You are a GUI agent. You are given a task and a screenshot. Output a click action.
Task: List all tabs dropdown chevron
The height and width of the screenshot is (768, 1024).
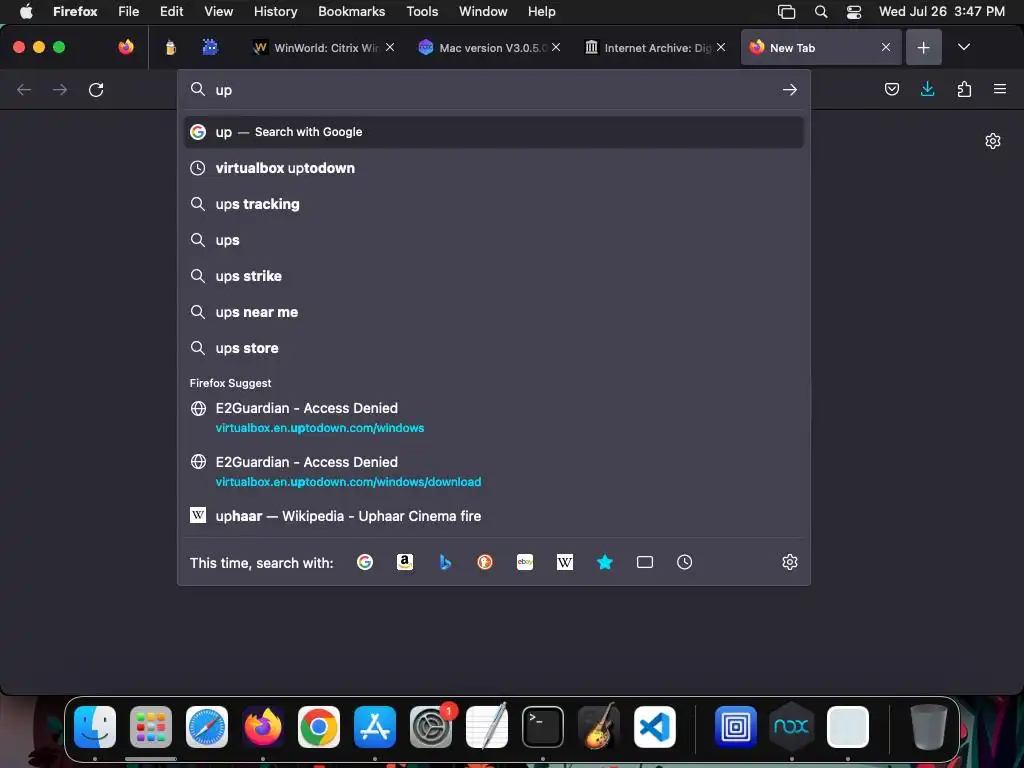(964, 47)
